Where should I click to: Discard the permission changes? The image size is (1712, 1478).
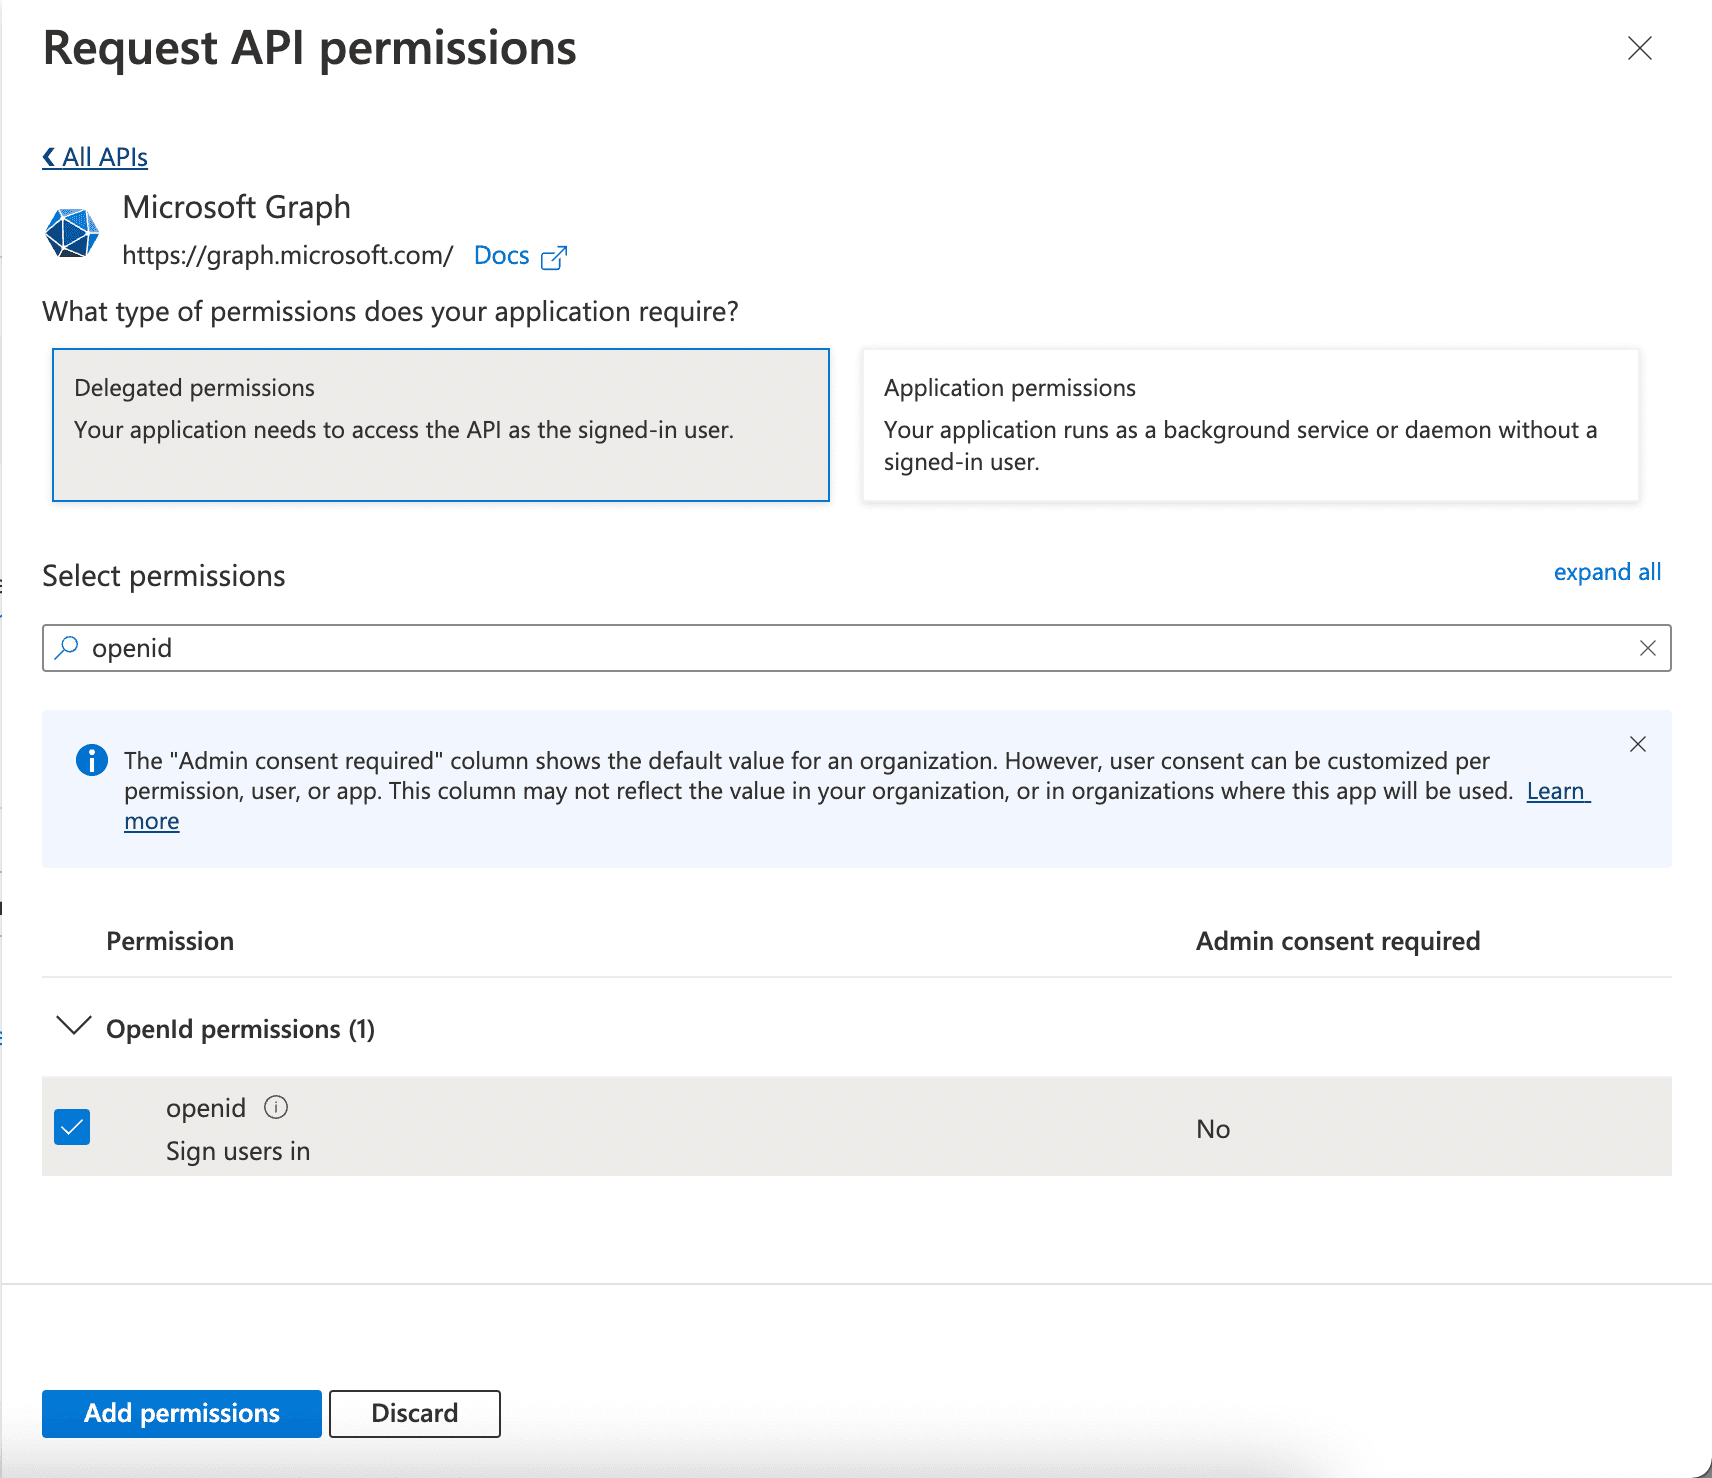[x=414, y=1413]
